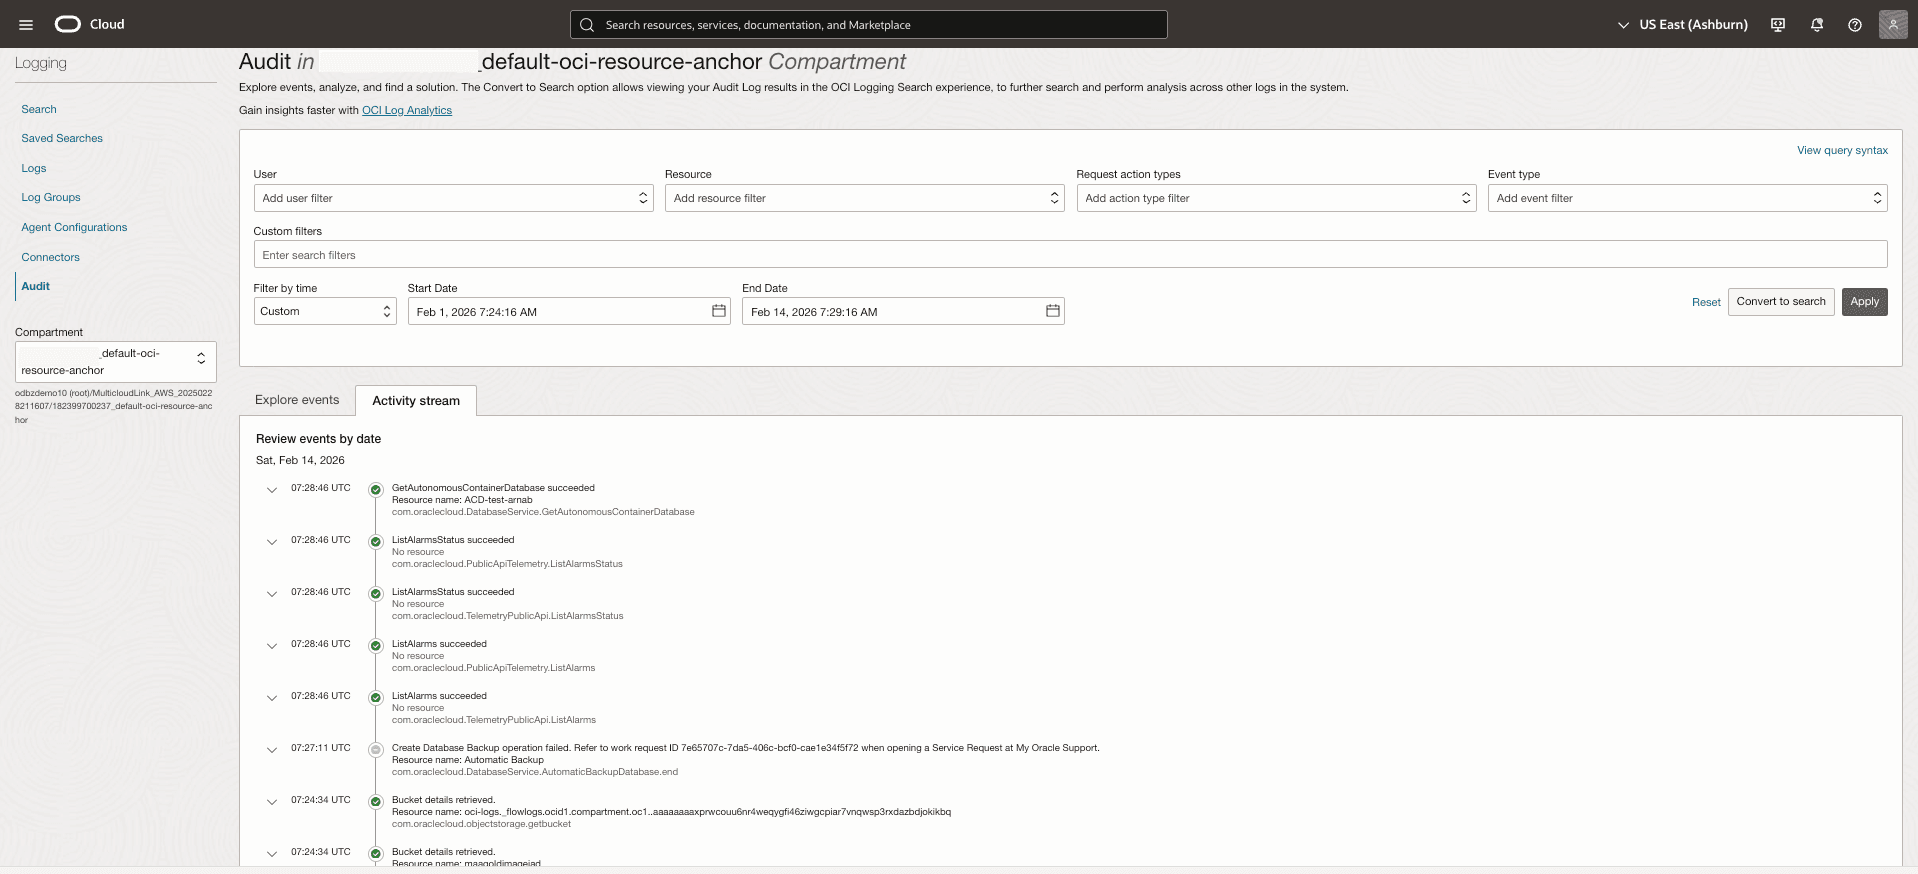Click status icon for TelemetryPublicApi.ListAlarms event
Image resolution: width=1918 pixels, height=874 pixels.
point(376,698)
